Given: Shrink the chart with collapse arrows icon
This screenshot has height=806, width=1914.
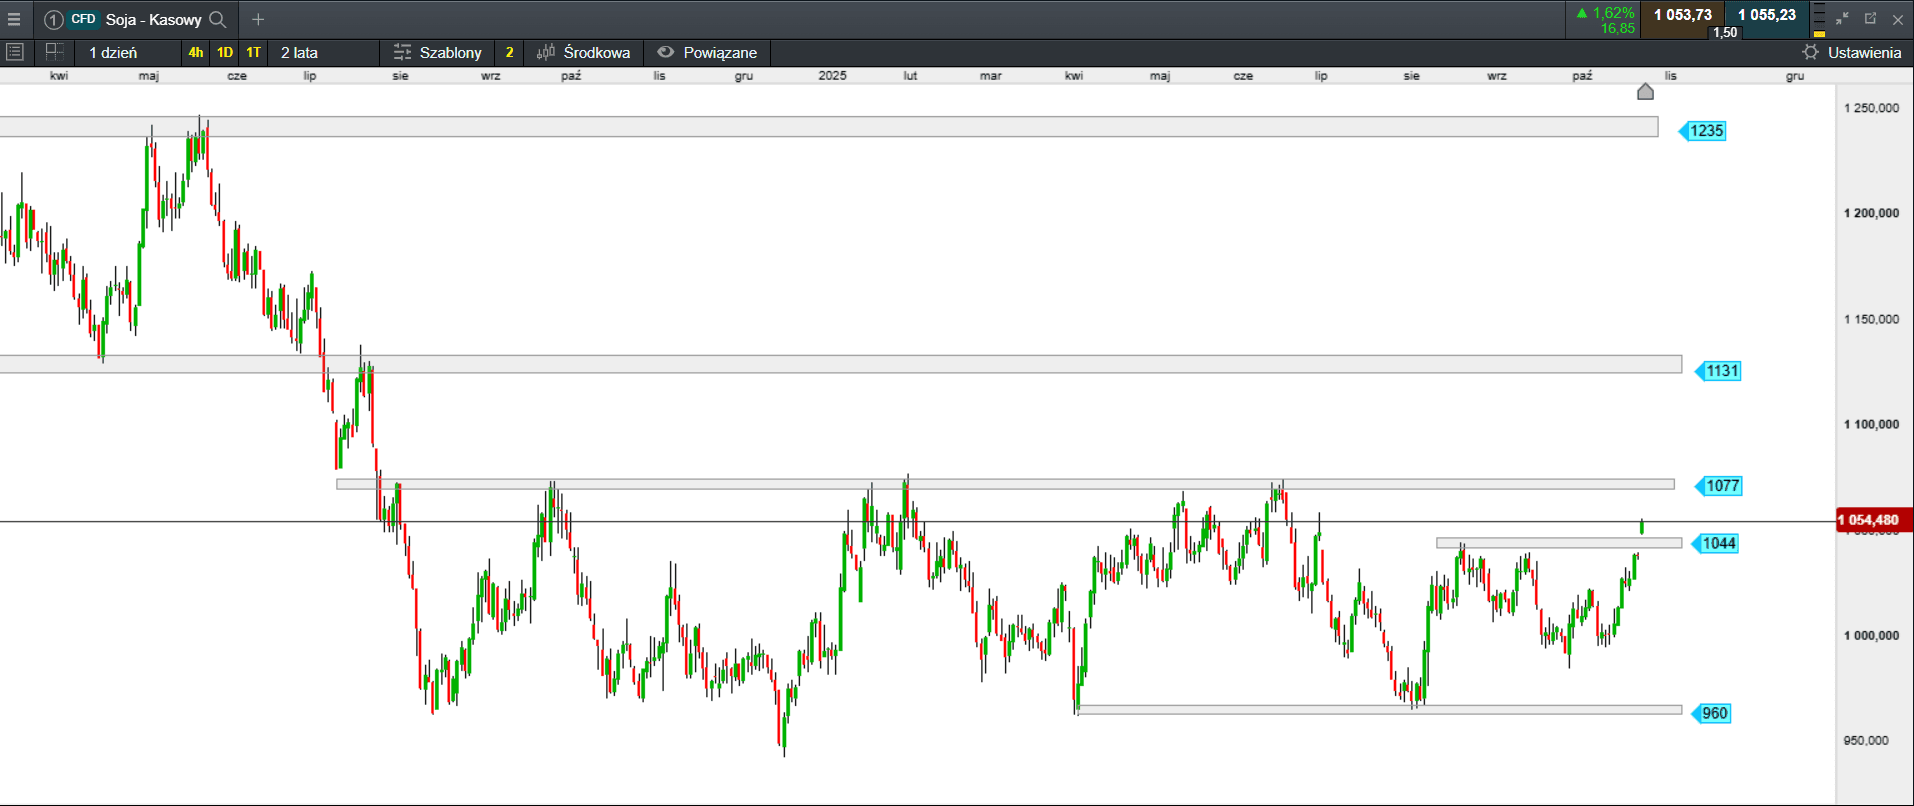Looking at the screenshot, I should point(1842,18).
